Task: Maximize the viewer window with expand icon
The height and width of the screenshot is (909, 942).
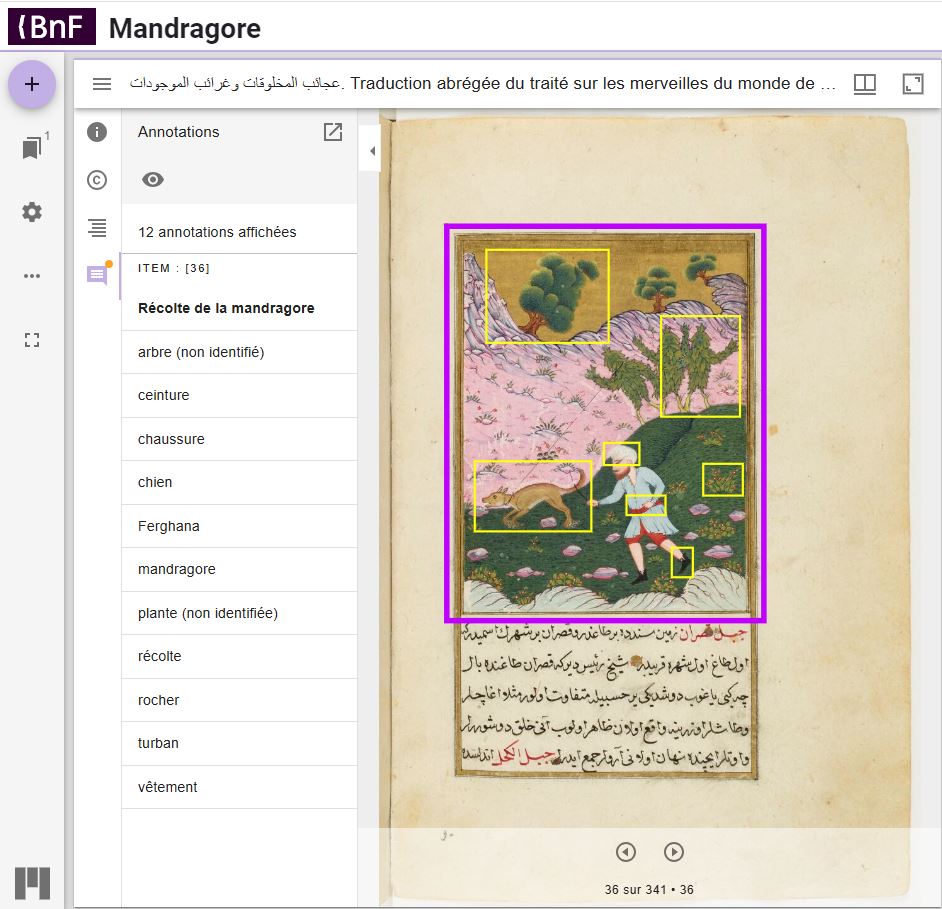Action: (x=912, y=84)
